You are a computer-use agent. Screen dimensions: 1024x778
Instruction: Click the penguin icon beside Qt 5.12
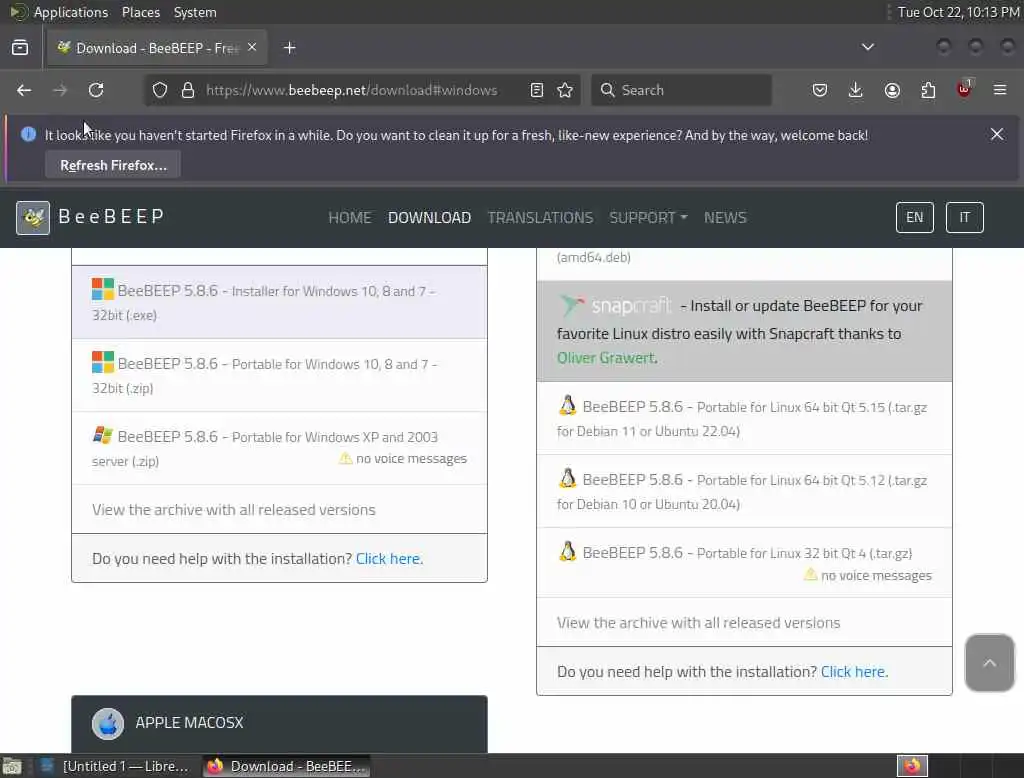(x=568, y=479)
